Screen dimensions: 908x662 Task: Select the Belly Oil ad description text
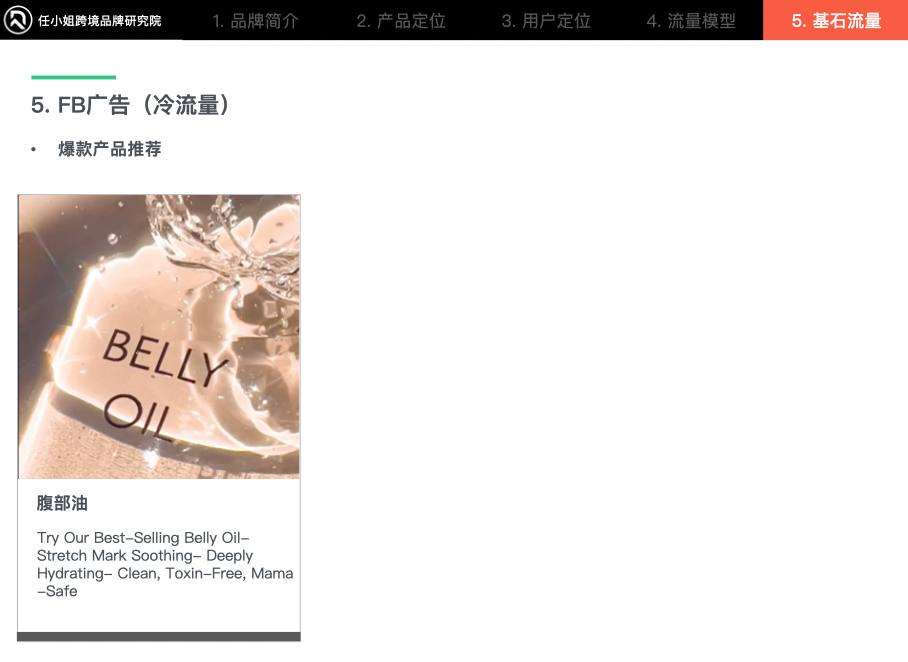[165, 564]
